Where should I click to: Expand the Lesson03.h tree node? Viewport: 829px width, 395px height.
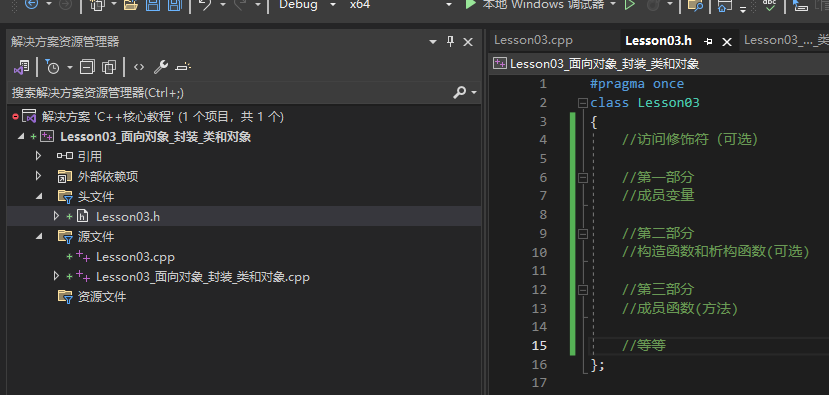(x=57, y=216)
